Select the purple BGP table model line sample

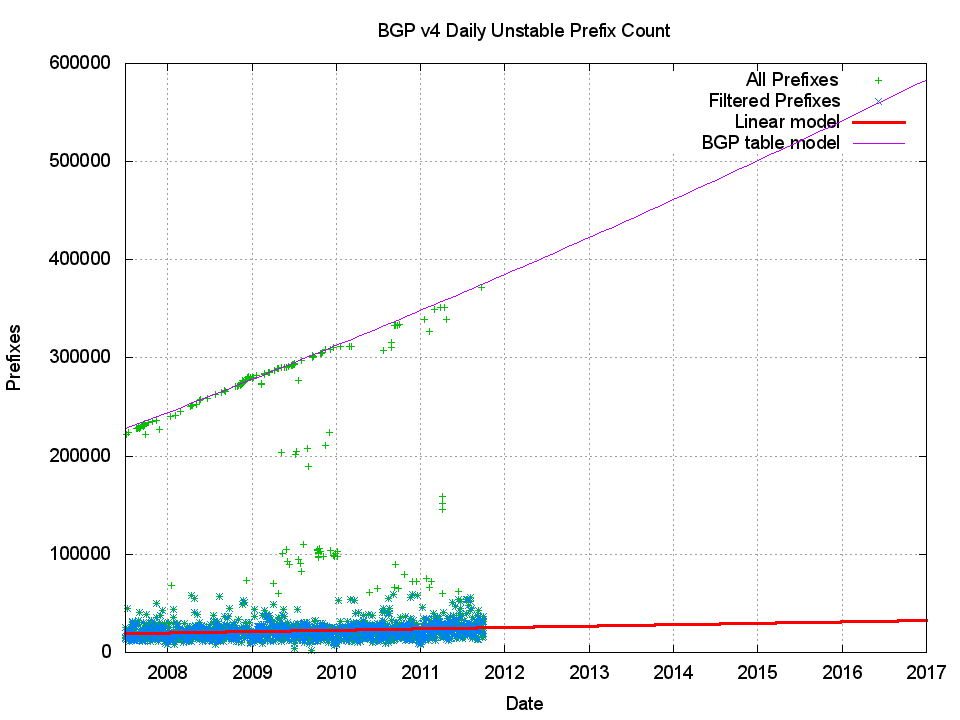pos(878,143)
